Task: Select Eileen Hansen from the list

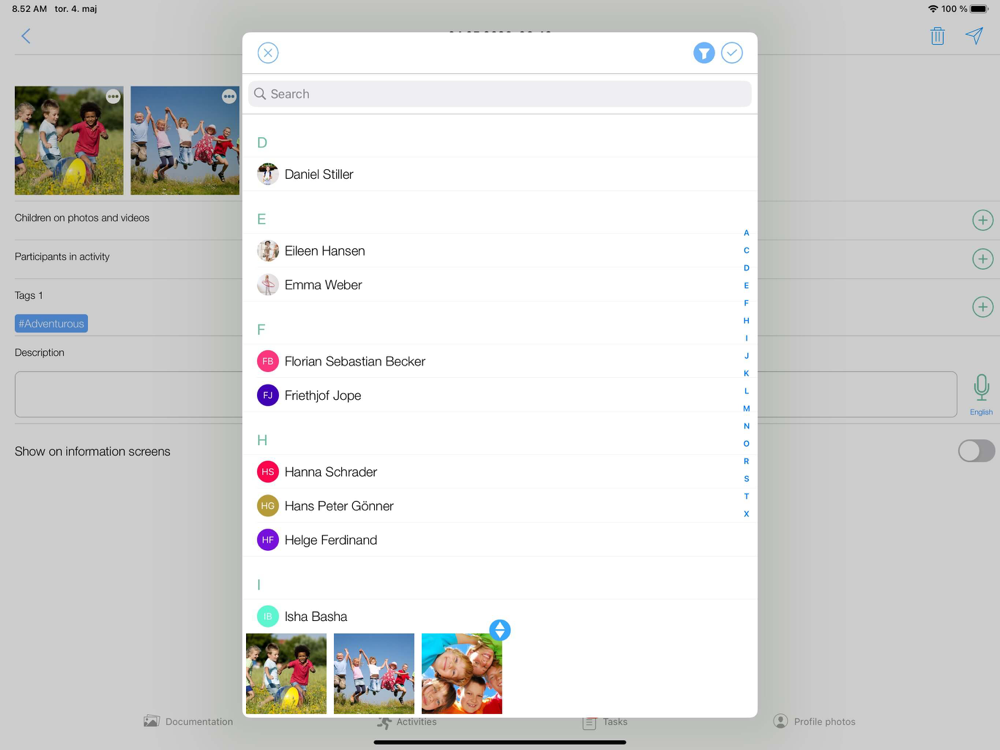Action: pos(499,251)
